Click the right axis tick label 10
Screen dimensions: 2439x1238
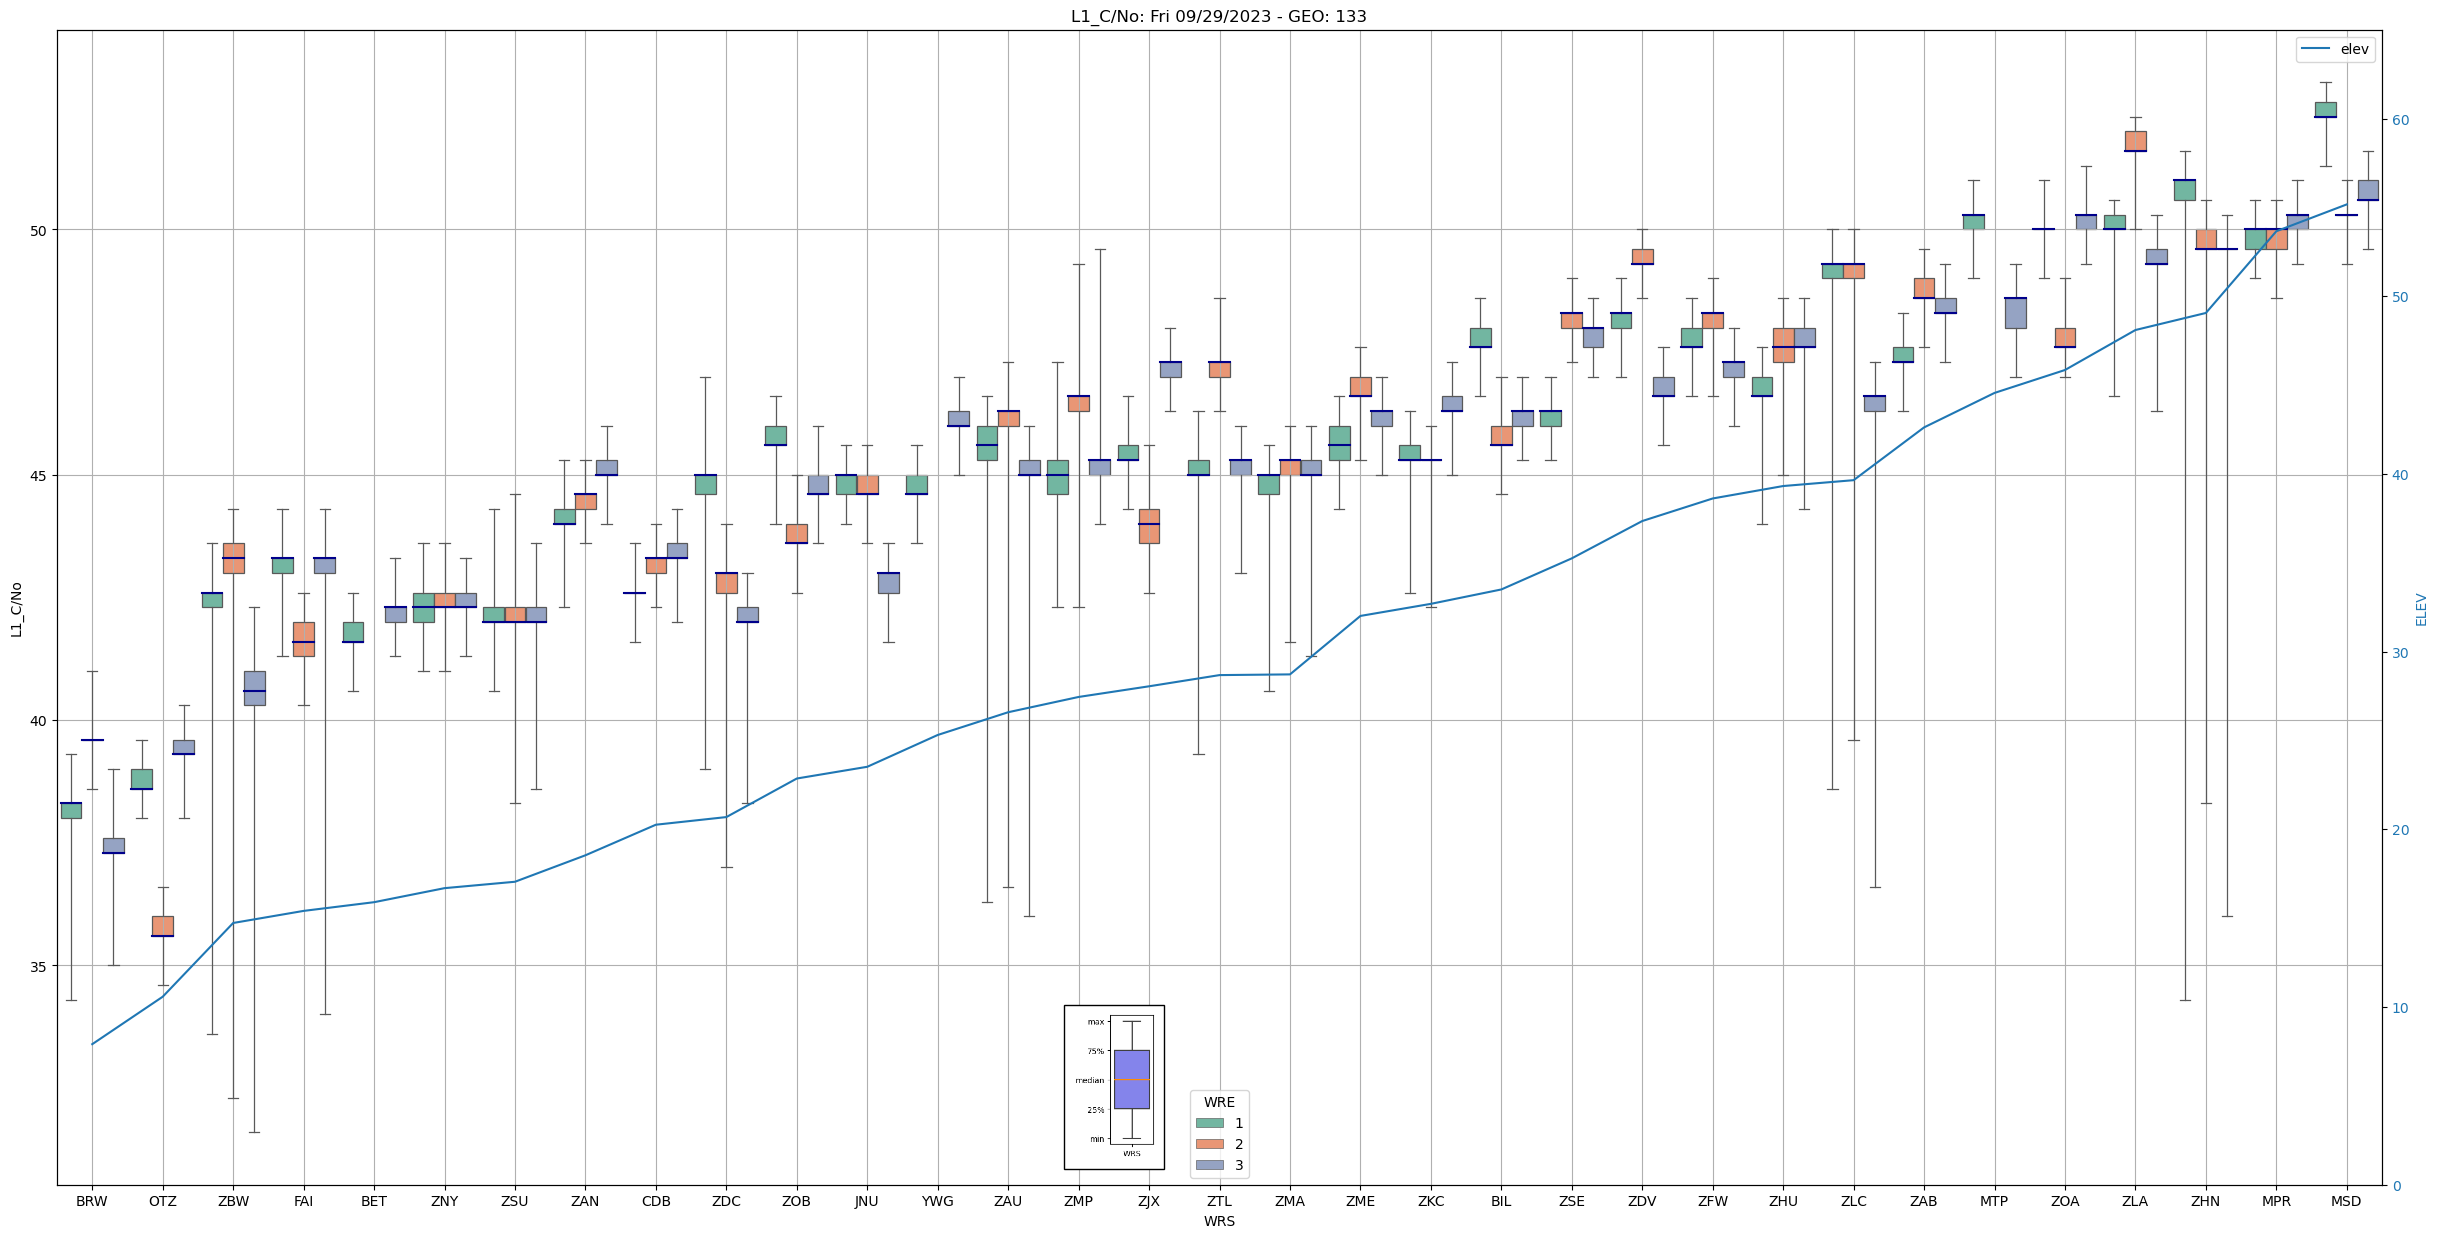[x=2399, y=1008]
